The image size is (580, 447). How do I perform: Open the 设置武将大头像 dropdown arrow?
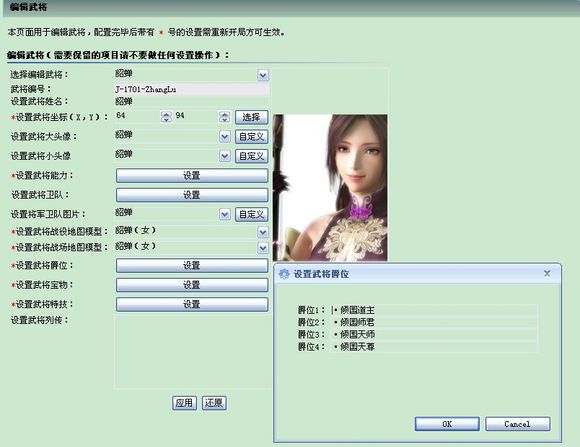(225, 137)
